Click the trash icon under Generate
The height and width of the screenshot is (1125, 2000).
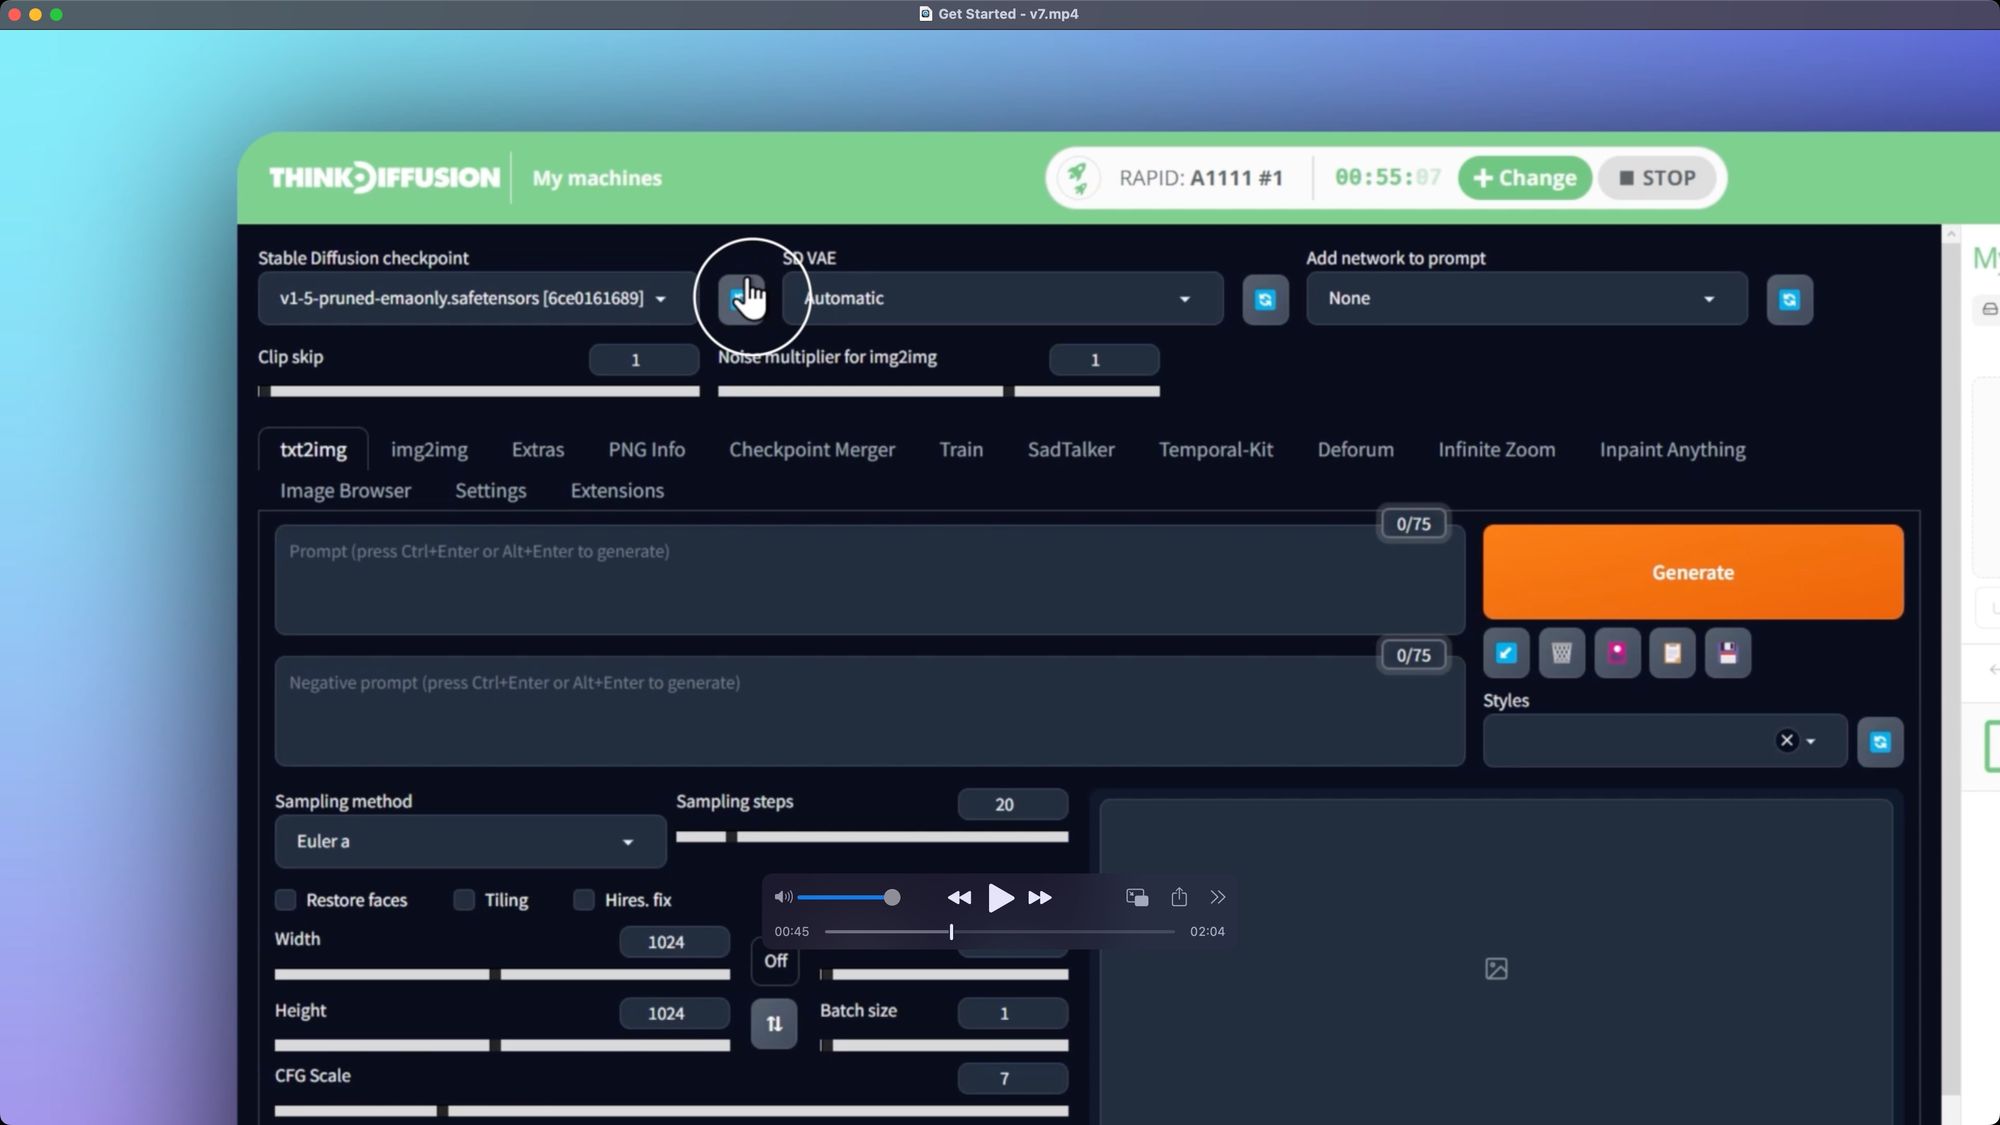click(x=1561, y=654)
